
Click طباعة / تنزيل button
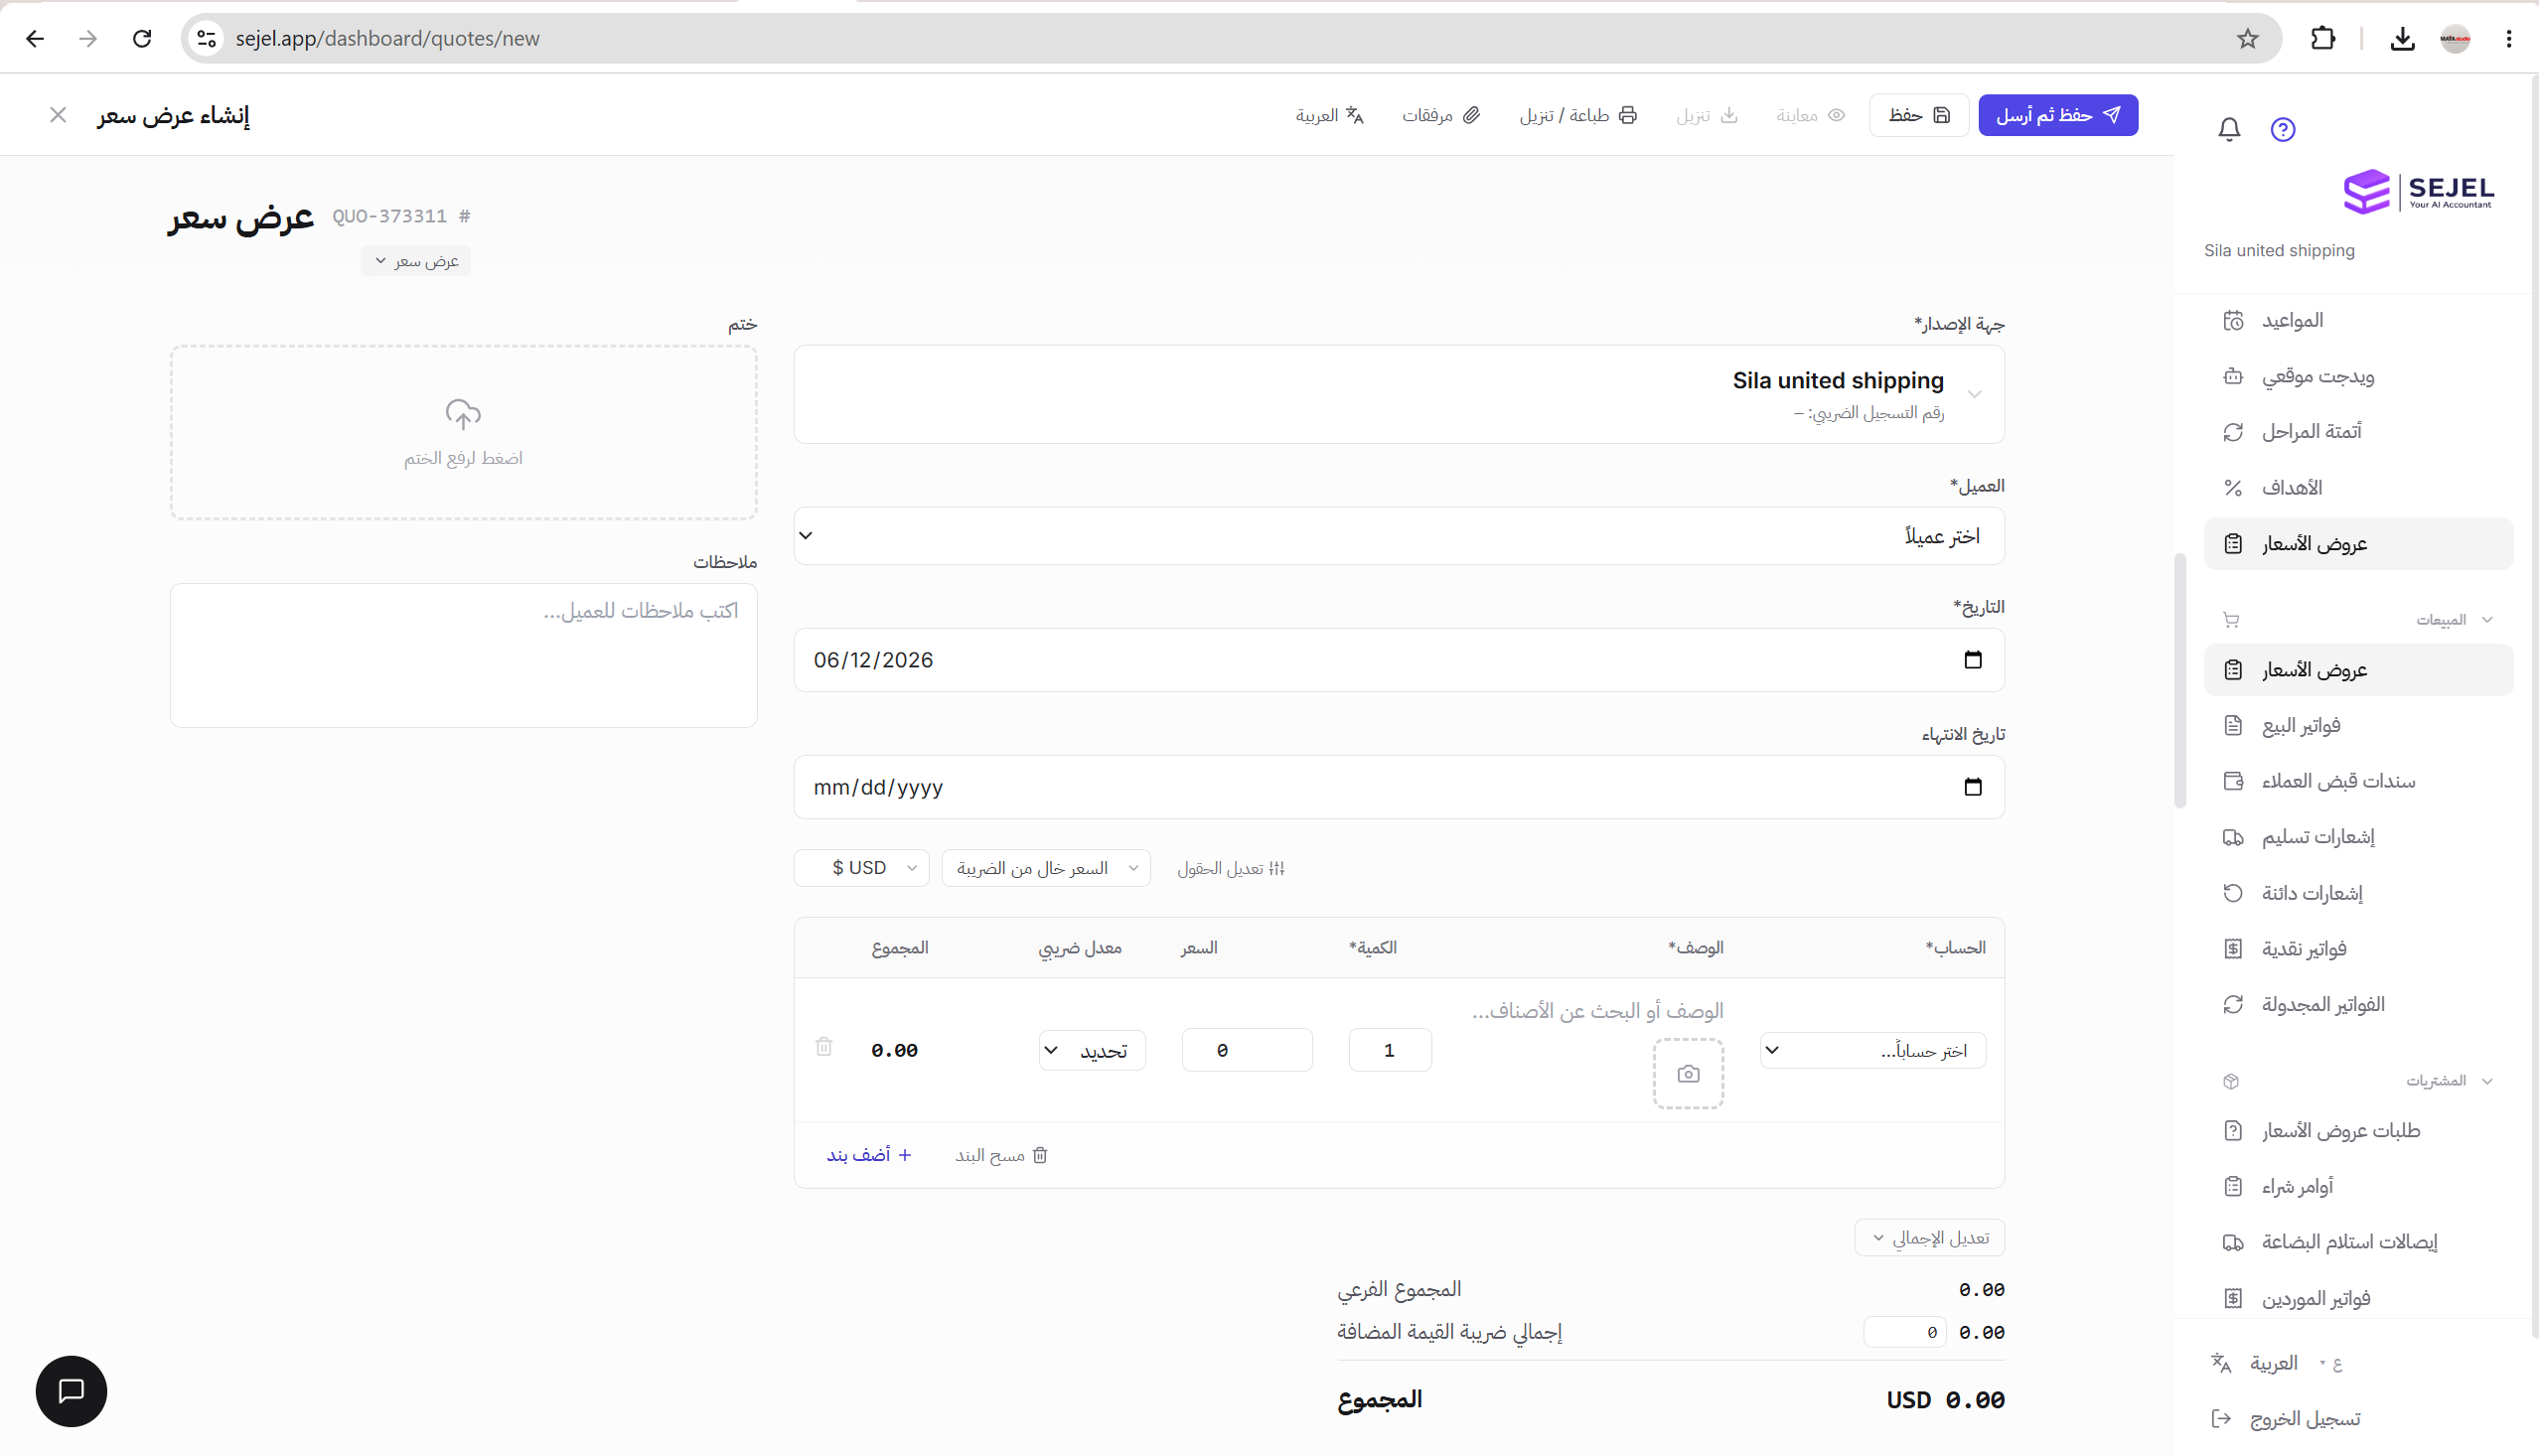pos(1578,115)
